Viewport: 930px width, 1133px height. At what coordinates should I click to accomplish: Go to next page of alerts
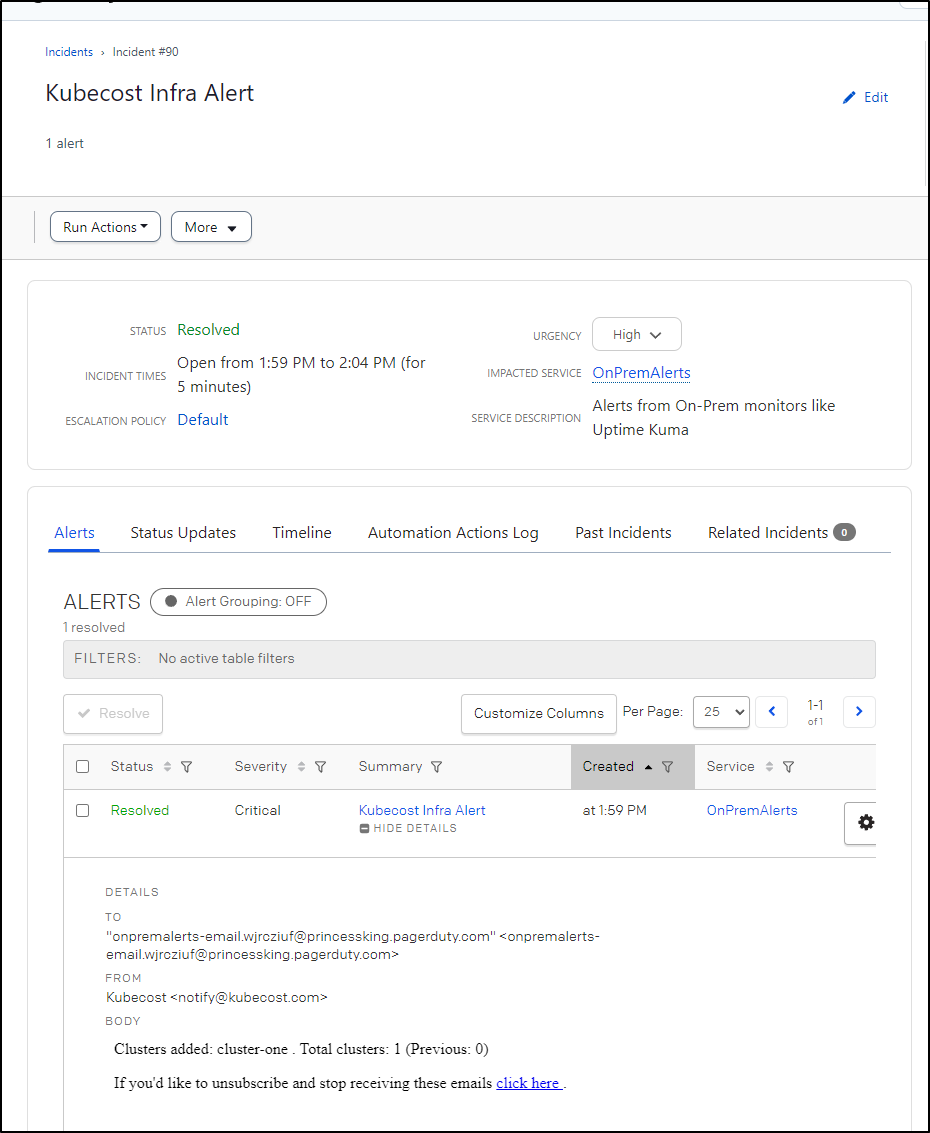pos(859,712)
